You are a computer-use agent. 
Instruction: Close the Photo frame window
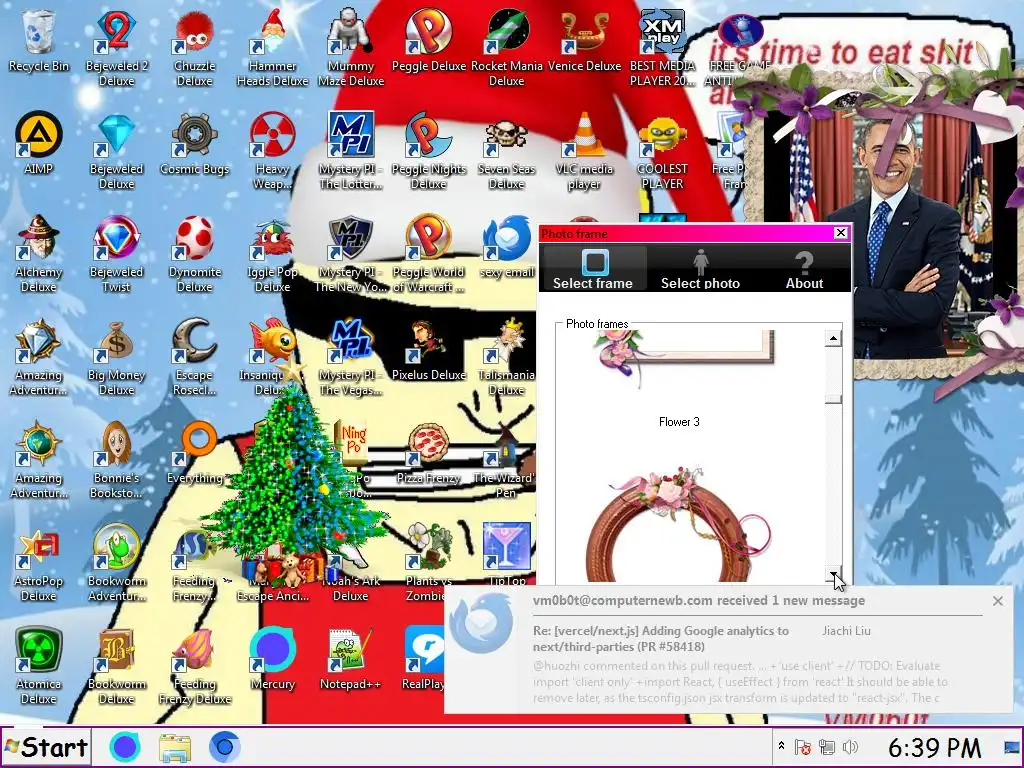pos(841,233)
